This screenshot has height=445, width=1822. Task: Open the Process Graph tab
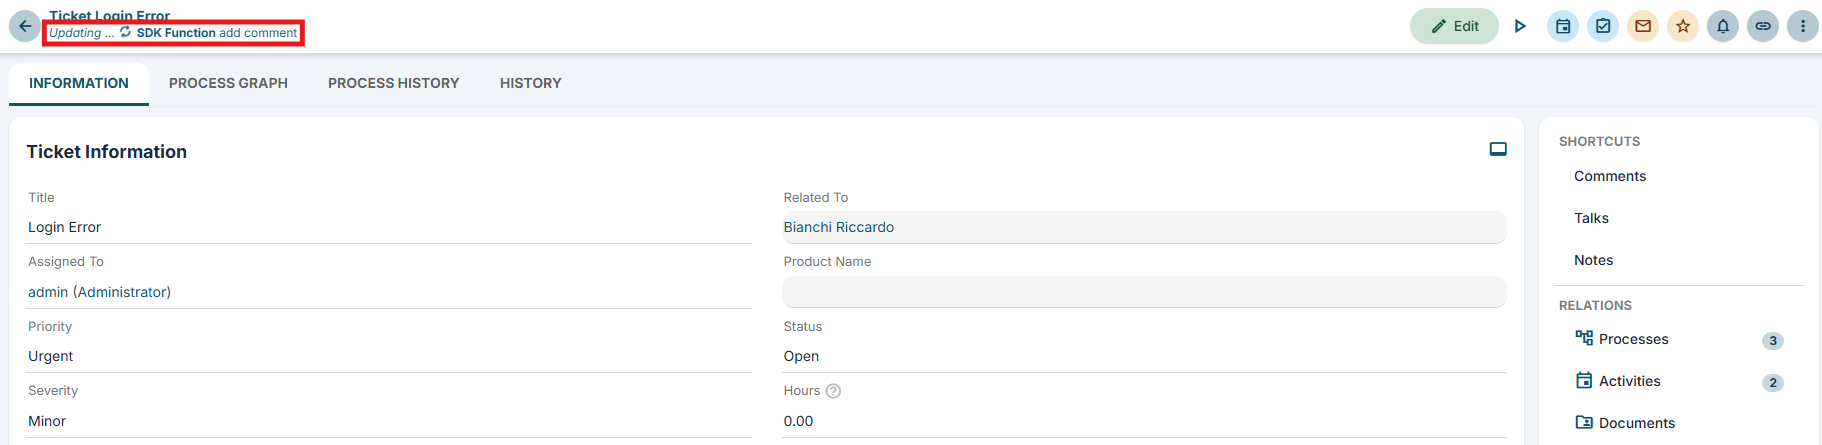tap(228, 84)
